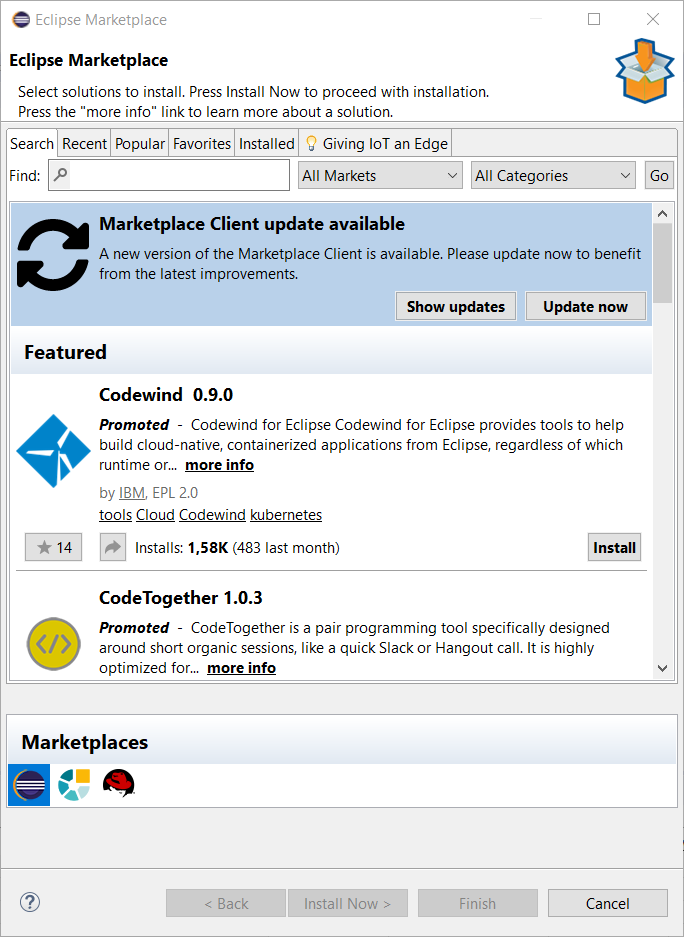Viewport: 684px width, 937px height.
Task: Click Update now button
Action: [585, 307]
